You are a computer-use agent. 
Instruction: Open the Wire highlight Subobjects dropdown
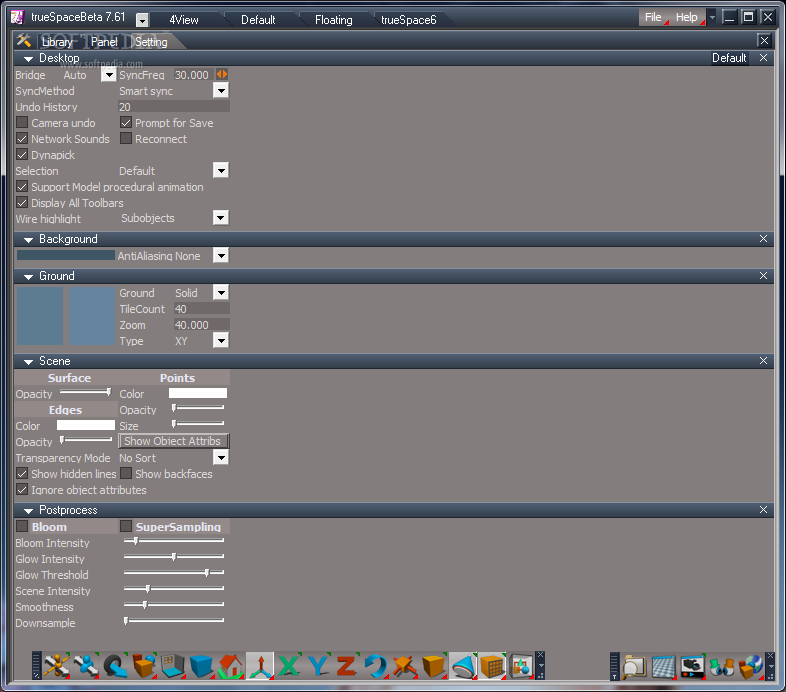(221, 218)
